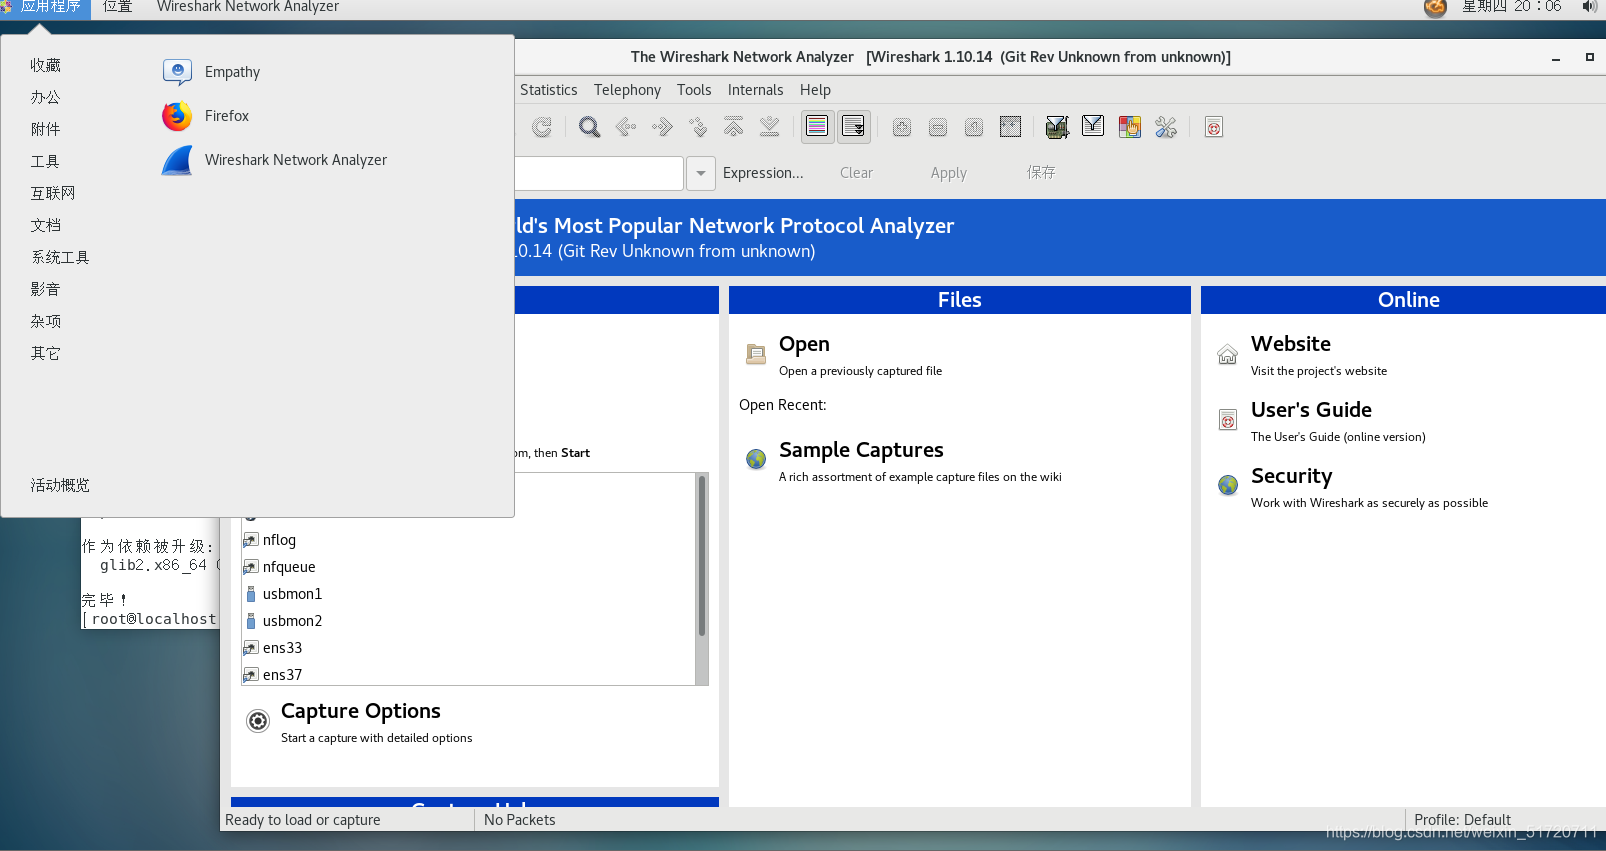
Task: Select the 影音 category
Action: click(45, 289)
